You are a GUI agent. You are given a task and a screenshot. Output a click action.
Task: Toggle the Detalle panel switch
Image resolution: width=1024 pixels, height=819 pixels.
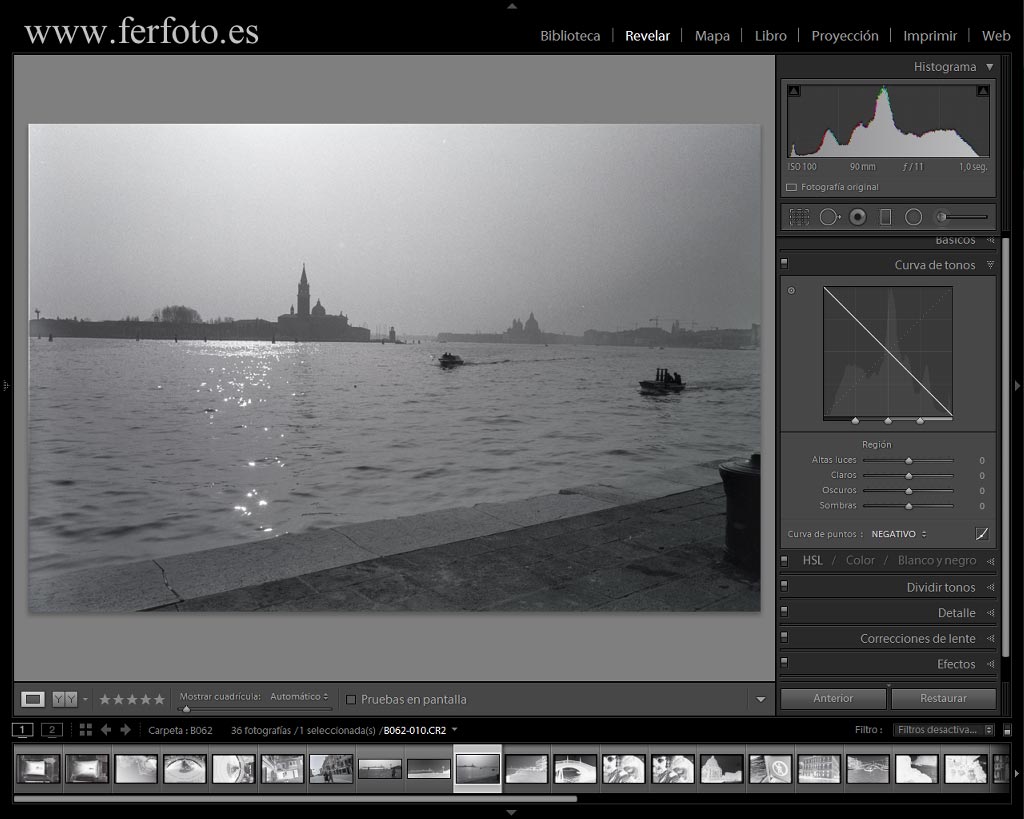(784, 612)
